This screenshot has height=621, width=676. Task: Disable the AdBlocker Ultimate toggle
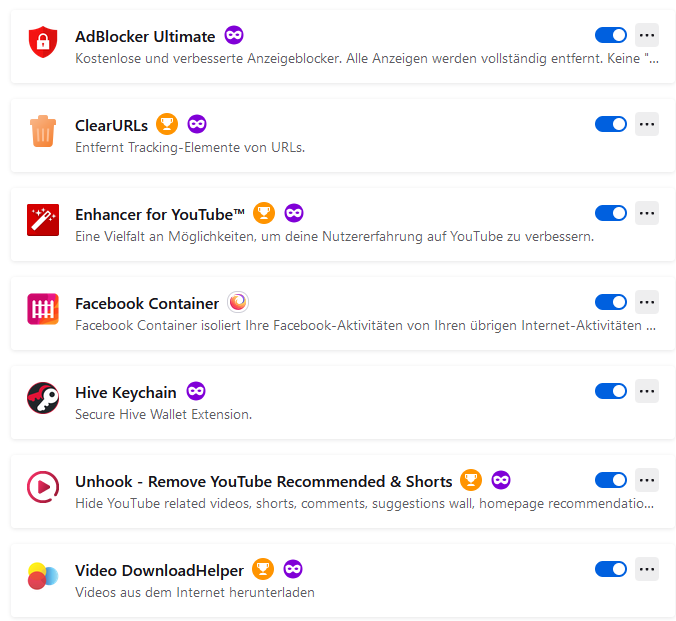tap(610, 35)
